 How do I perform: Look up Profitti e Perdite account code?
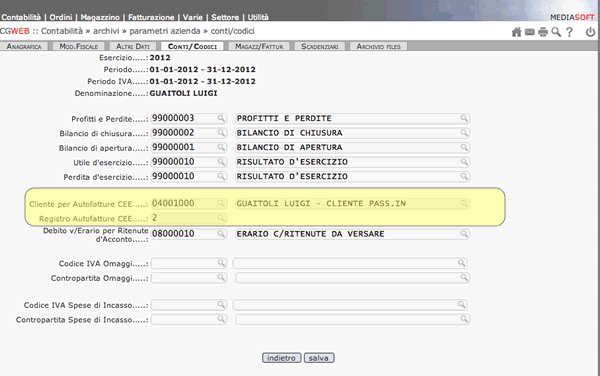(221, 119)
